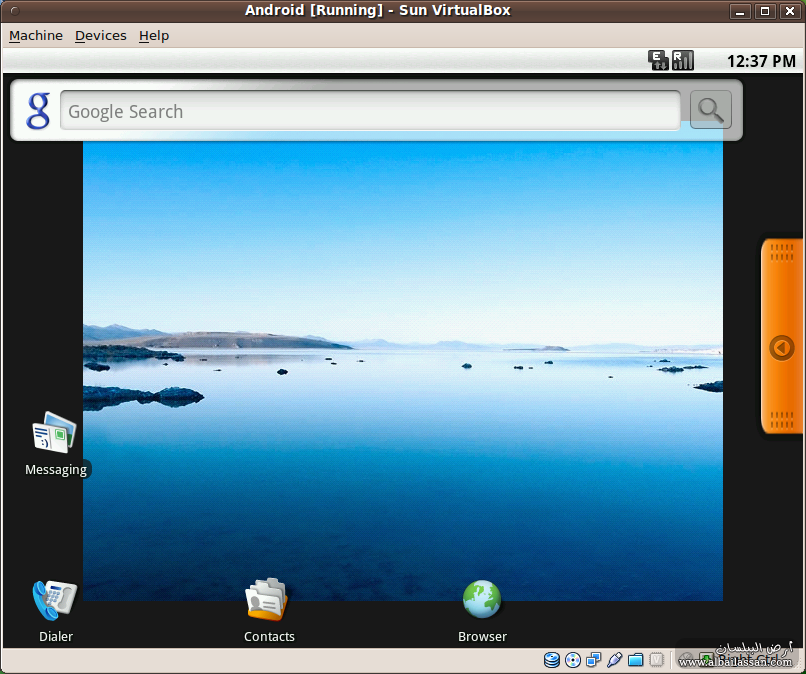Click the network adapters indicator
The width and height of the screenshot is (806, 674).
point(594,660)
